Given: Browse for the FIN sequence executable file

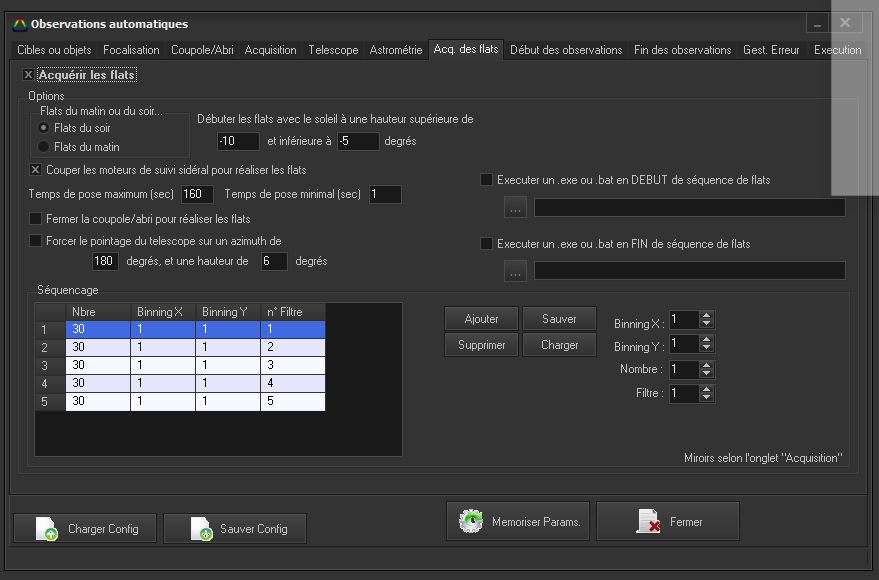Looking at the screenshot, I should 515,271.
